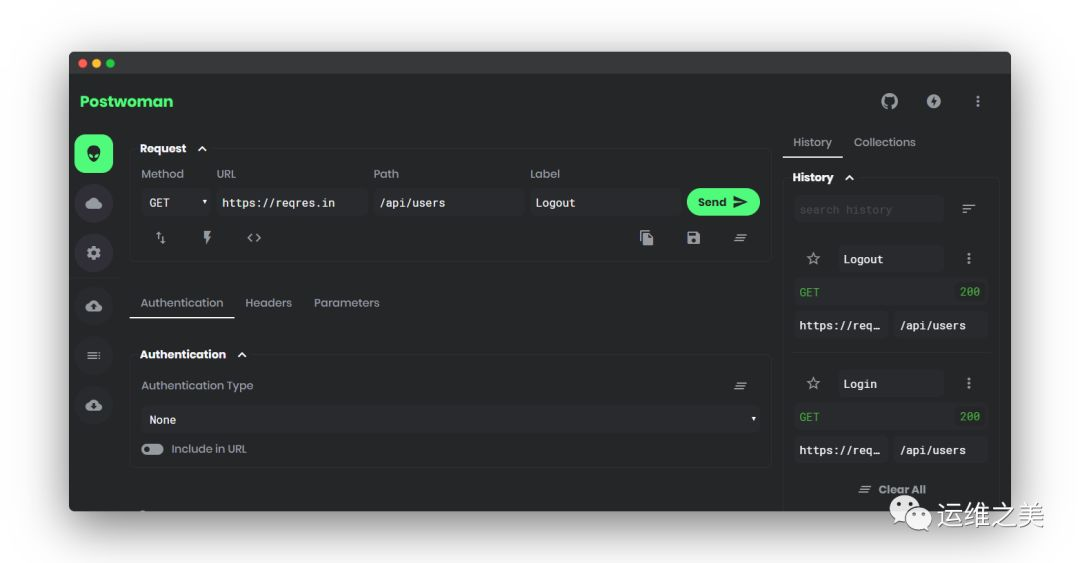Screen dimensions: 1080x563
Task: Save request with the floppy disk icon
Action: point(694,238)
